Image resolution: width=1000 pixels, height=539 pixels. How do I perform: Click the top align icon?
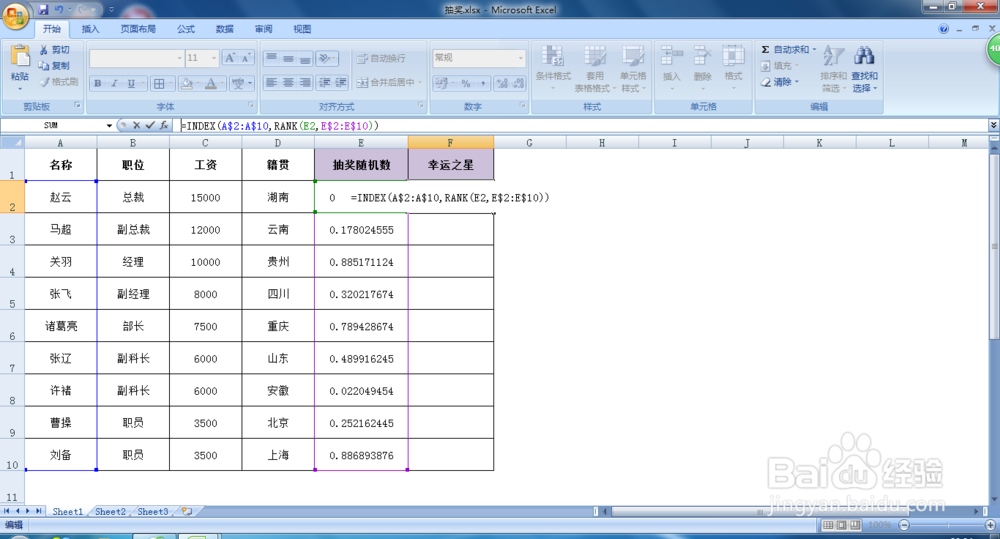(272, 58)
